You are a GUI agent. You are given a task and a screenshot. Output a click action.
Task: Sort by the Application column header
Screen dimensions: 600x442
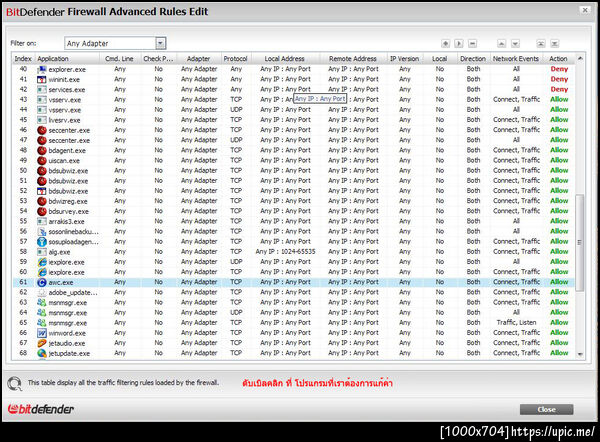(x=68, y=59)
